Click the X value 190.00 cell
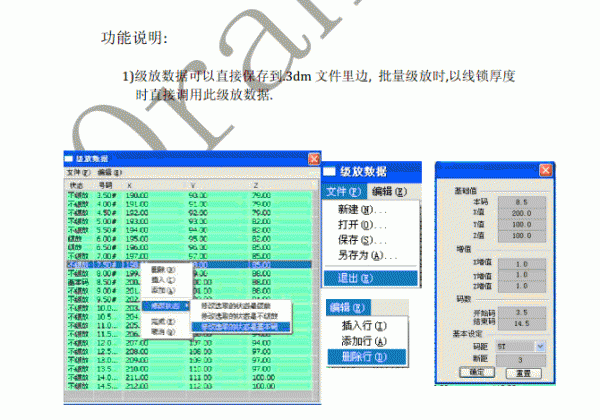This screenshot has height=420, width=600. 137,195
